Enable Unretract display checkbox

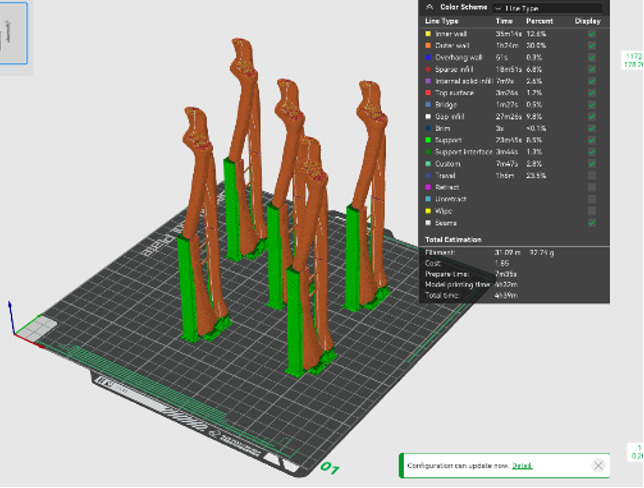[x=592, y=199]
